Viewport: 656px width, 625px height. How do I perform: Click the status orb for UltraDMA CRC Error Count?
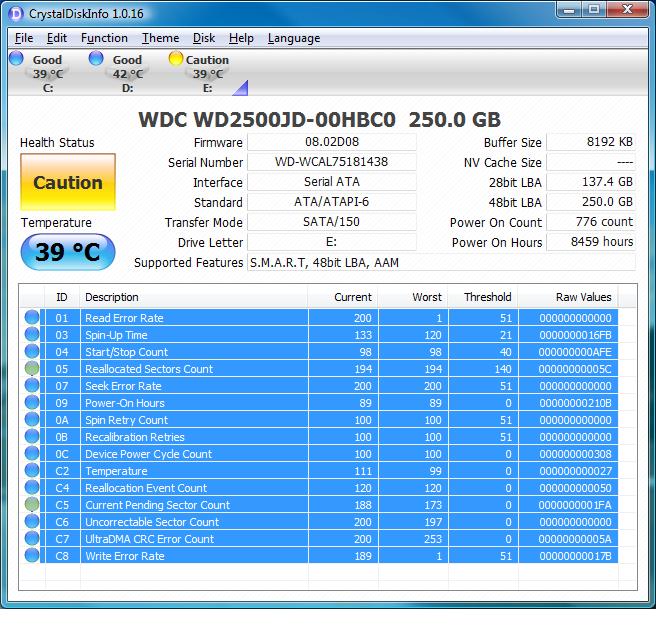32,539
